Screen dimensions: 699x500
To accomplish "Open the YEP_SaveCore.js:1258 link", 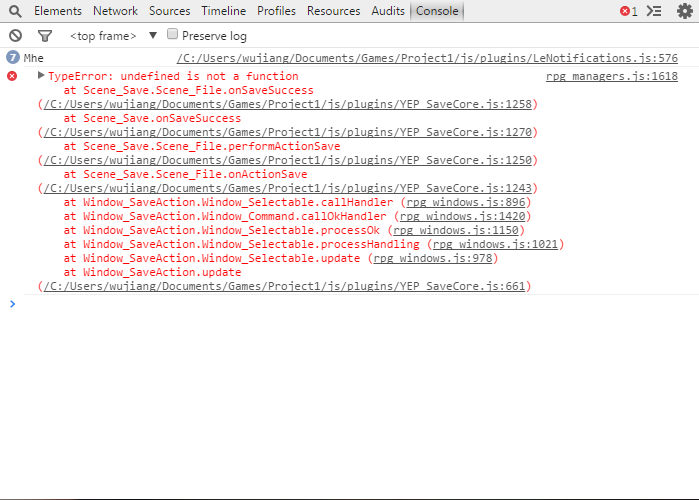I will (288, 104).
